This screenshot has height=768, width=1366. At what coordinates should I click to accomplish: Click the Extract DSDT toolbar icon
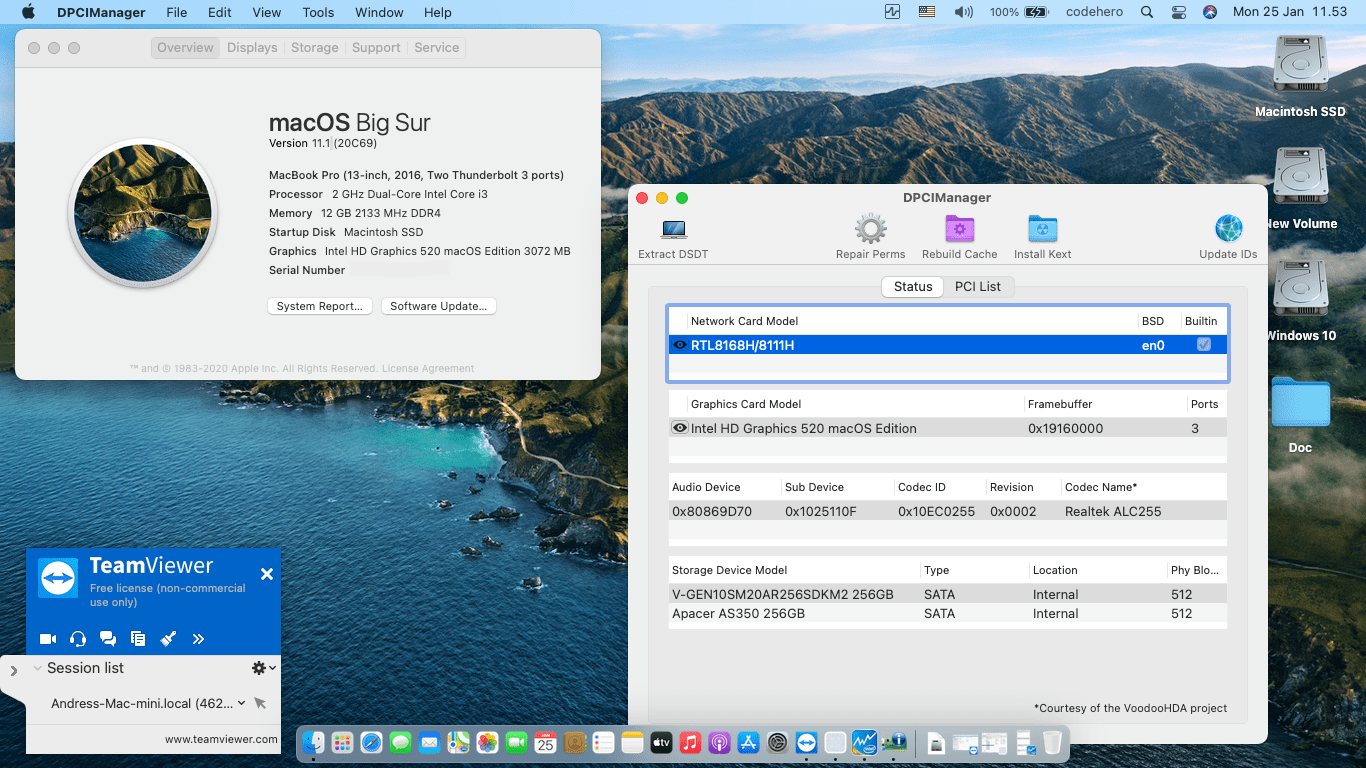[x=673, y=230]
